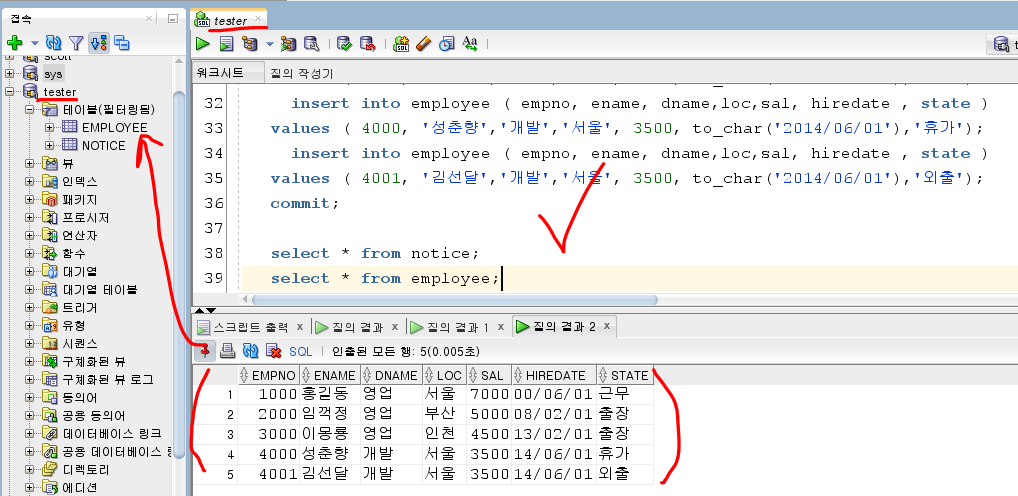This screenshot has width=1018, height=496.
Task: Sort by EMPNO column header
Action: click(269, 375)
